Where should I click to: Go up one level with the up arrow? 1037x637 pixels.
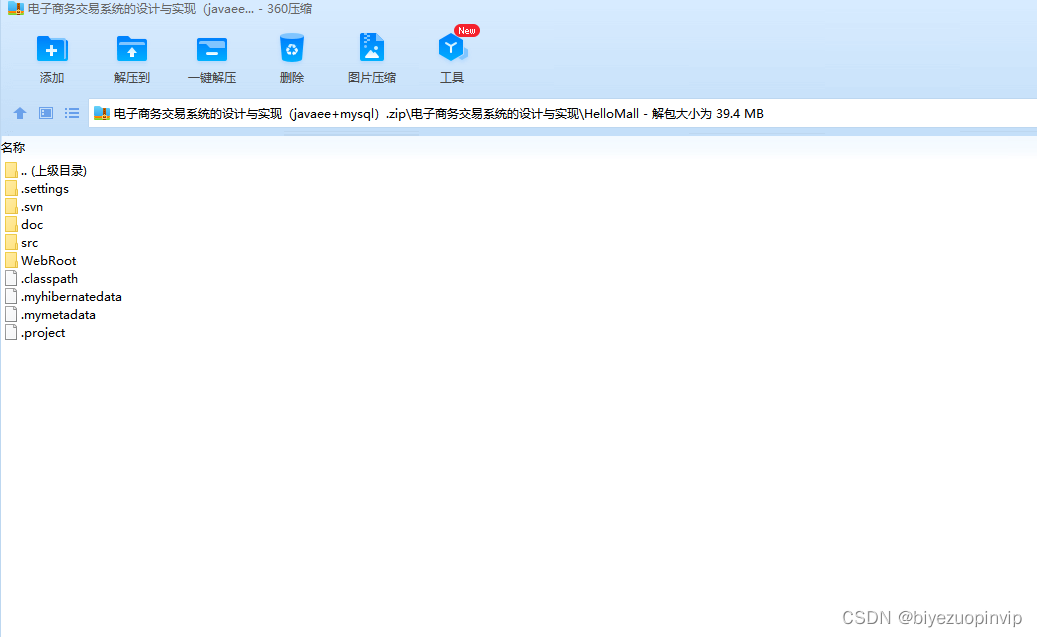coord(20,113)
